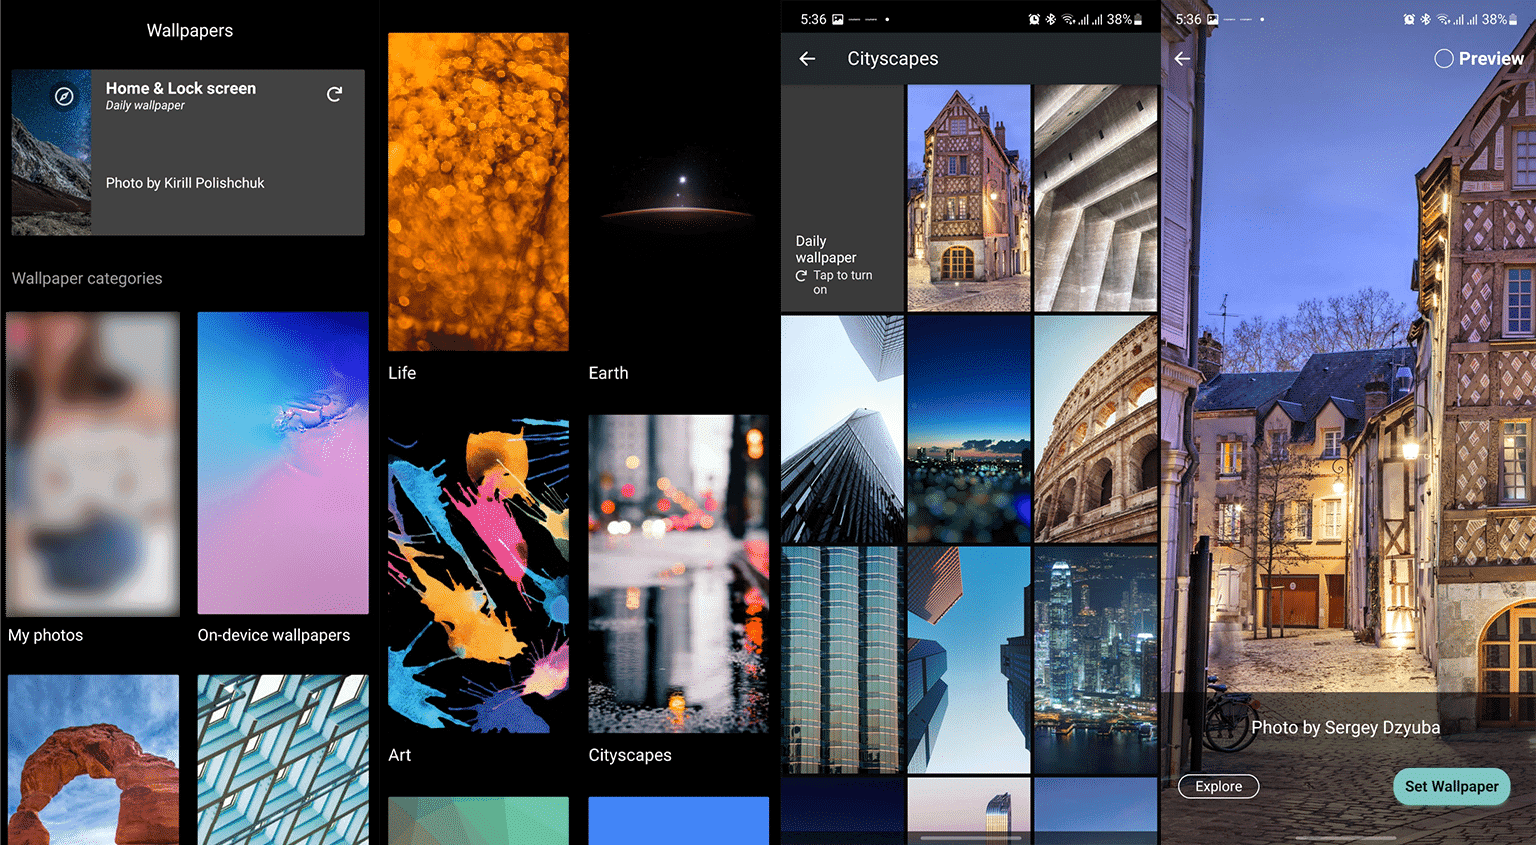Tap the alarm icon in Cityscapes status bar
Screen dimensions: 1536x845
pos(1034,19)
